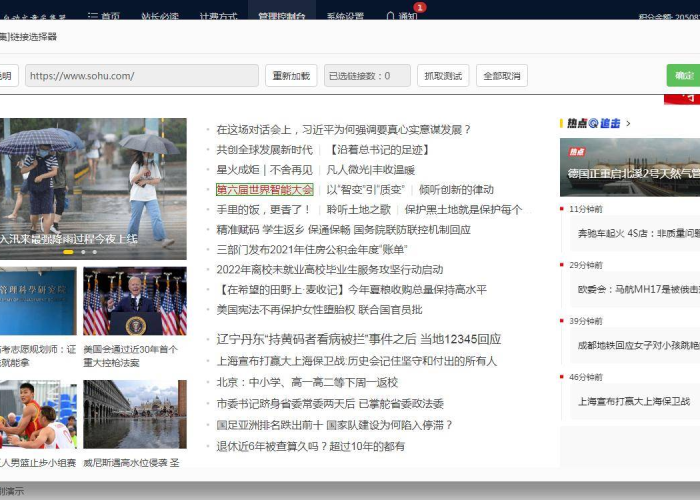Open the 系统设置 menu

click(345, 16)
